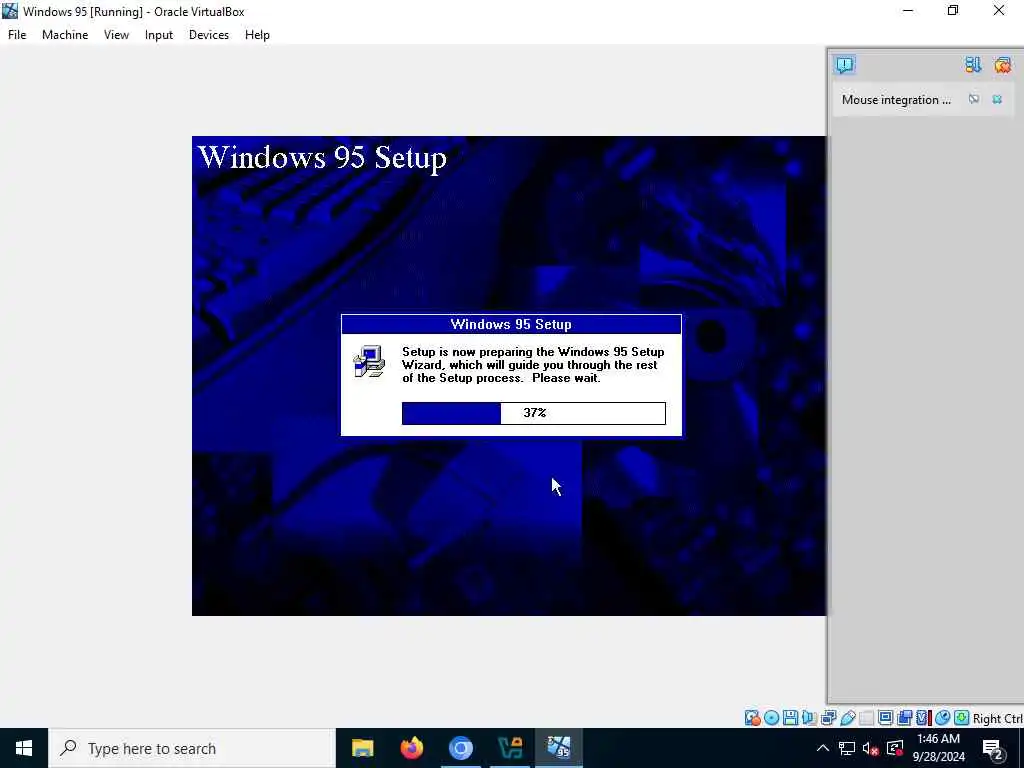Click the muted volume tray icon

coord(870,748)
